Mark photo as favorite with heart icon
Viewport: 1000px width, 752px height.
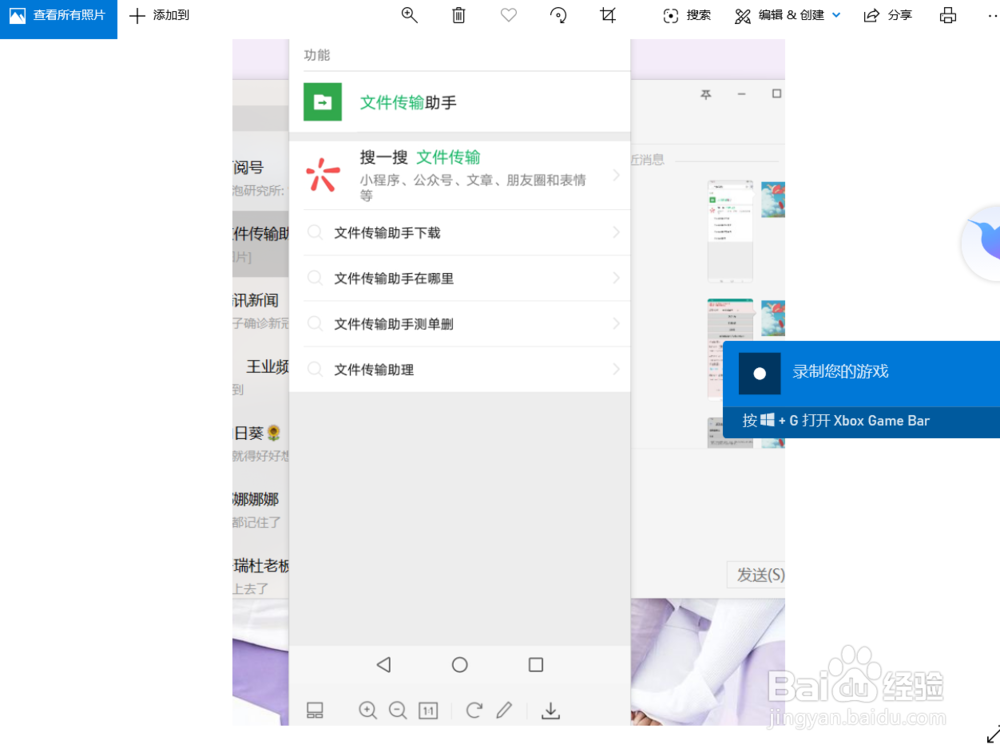[508, 15]
